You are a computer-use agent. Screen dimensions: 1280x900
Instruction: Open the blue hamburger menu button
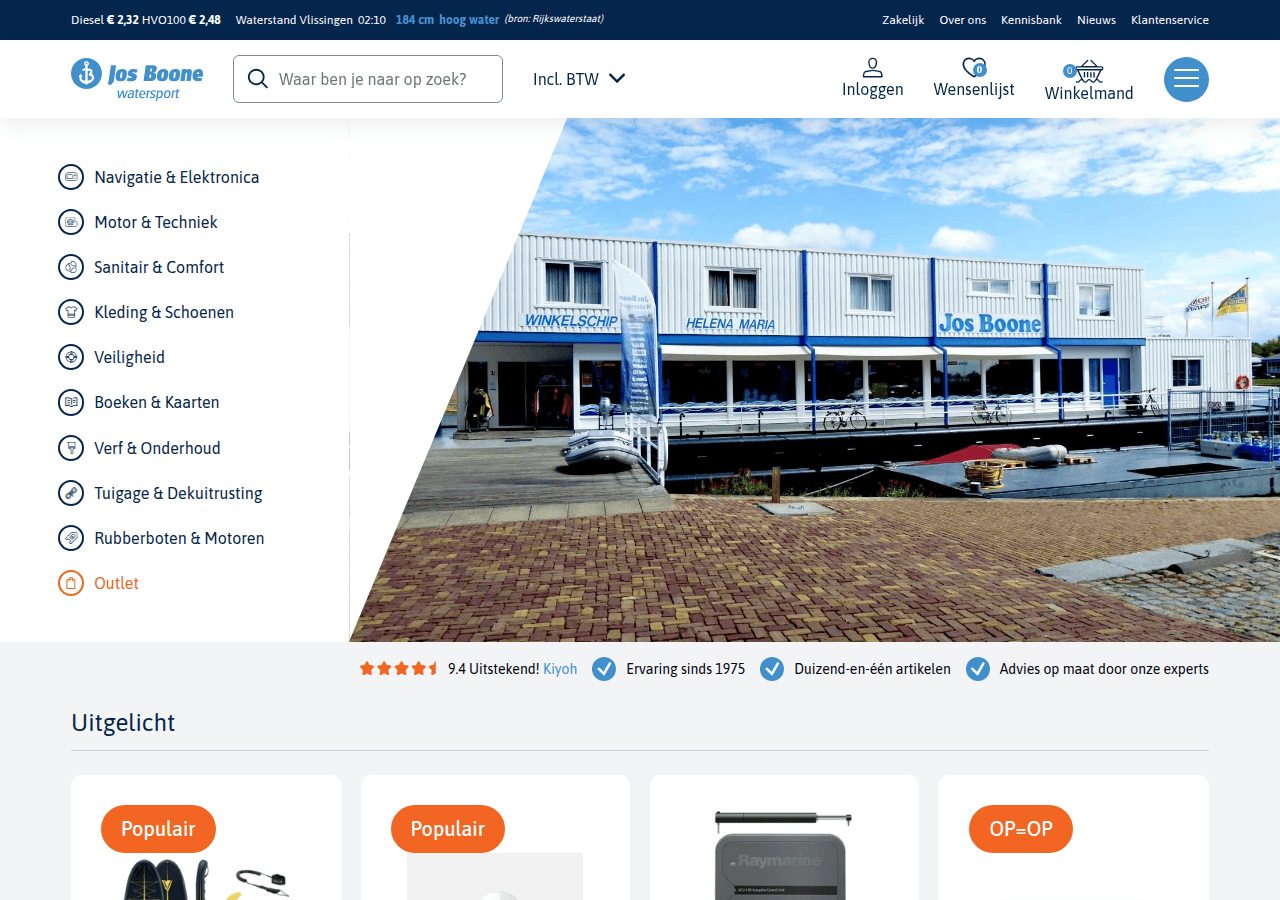pyautogui.click(x=1186, y=79)
